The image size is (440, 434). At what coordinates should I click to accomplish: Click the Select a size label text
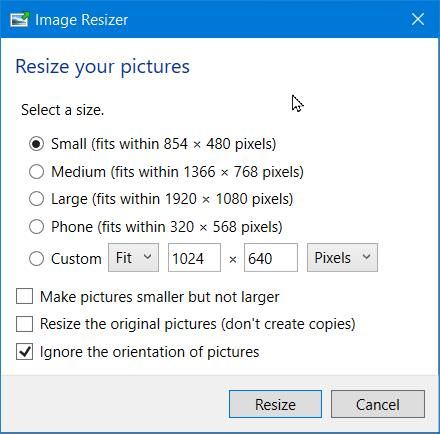click(x=63, y=110)
